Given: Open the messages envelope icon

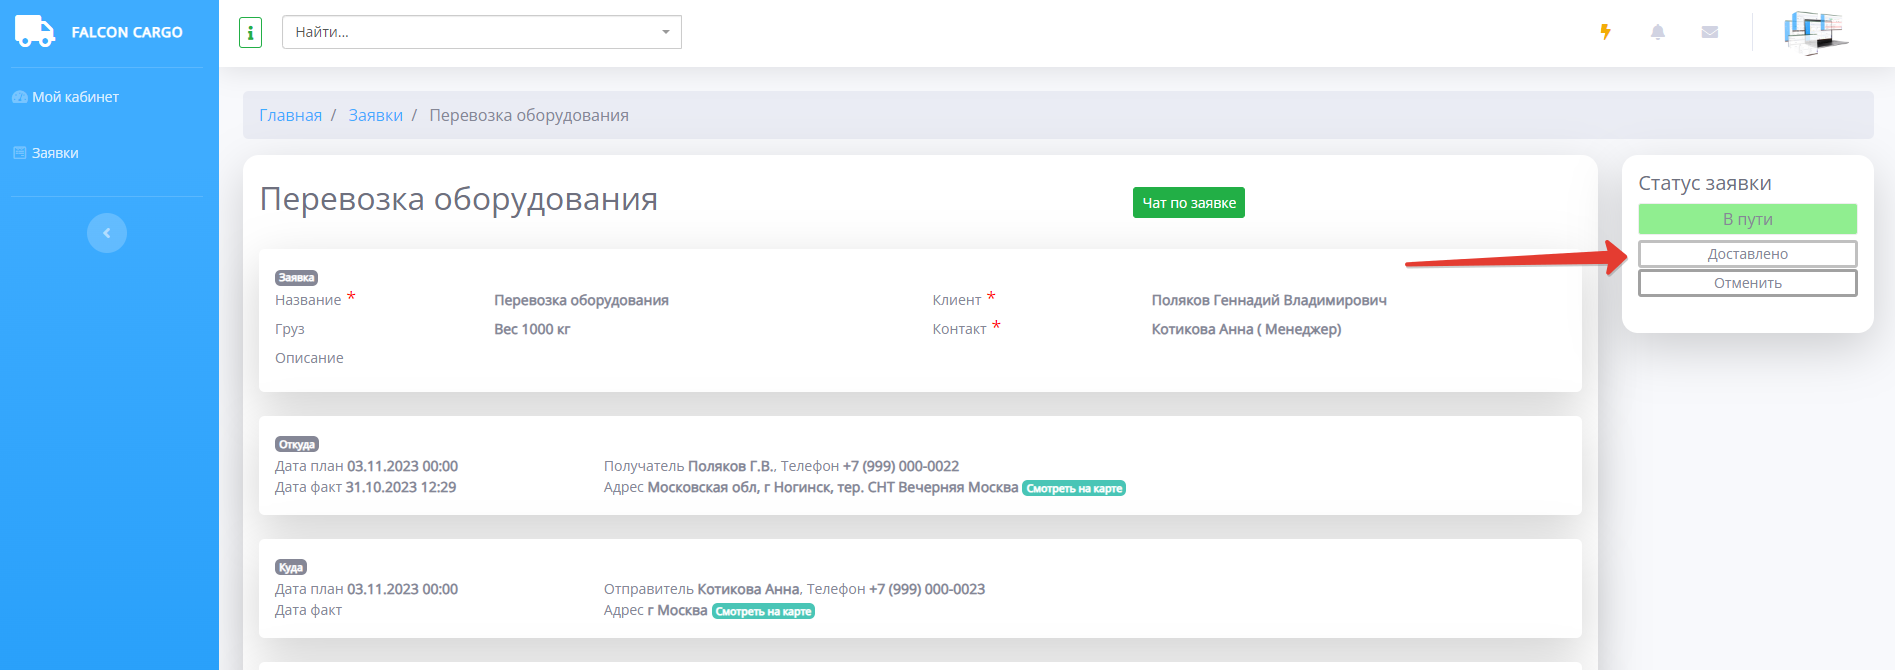Looking at the screenshot, I should (1709, 32).
